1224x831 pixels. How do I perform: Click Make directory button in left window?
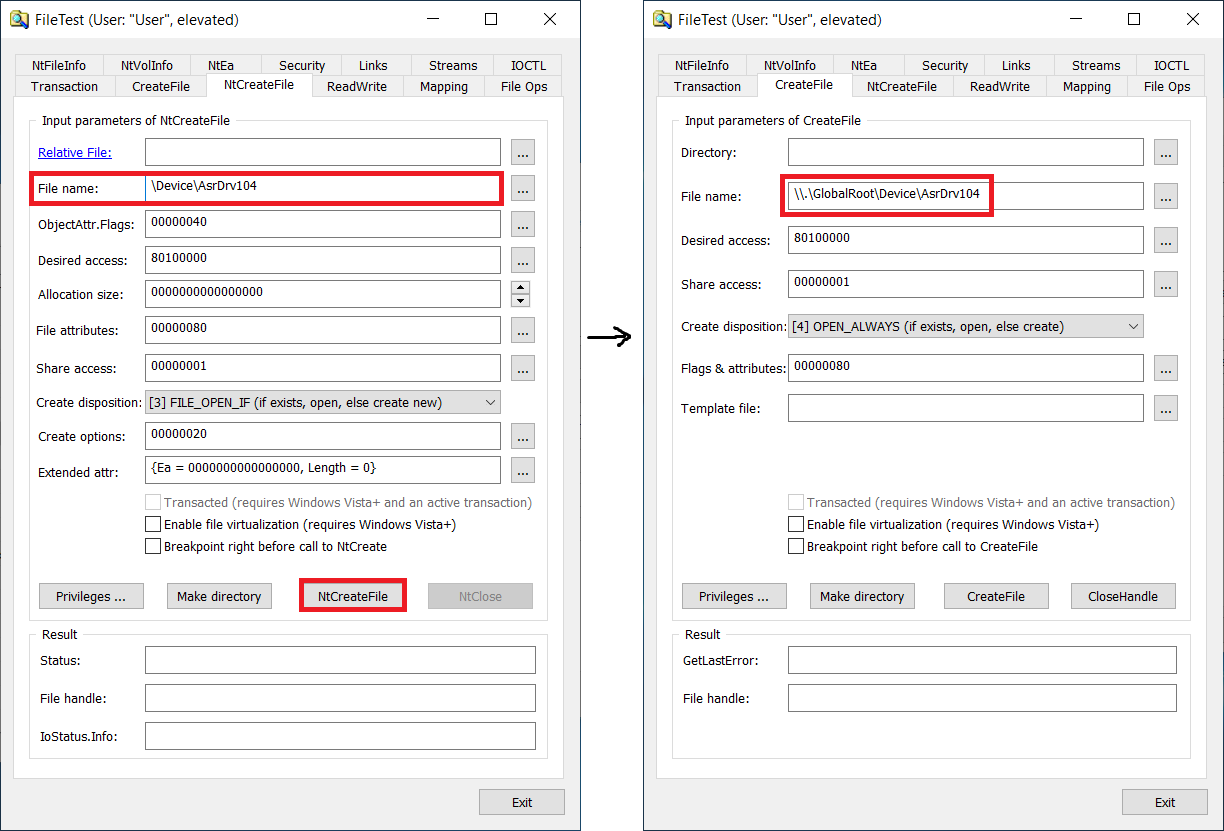219,596
